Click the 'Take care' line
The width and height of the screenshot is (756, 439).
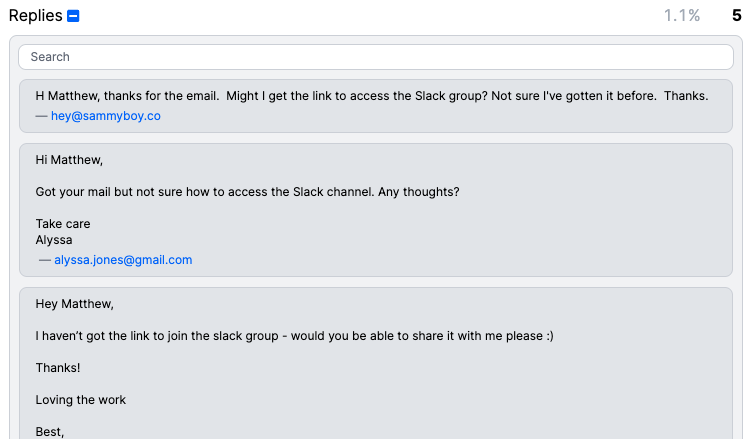click(63, 224)
